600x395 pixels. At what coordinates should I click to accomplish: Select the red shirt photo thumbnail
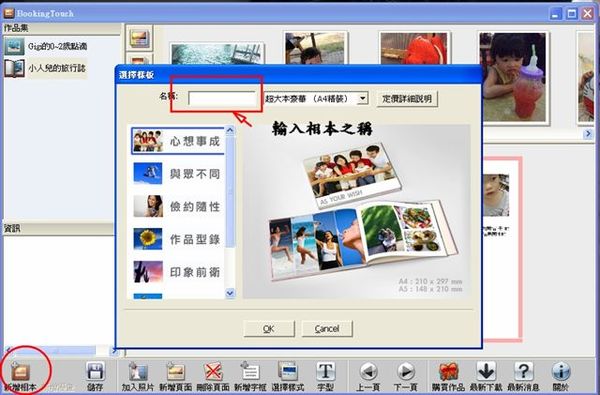tap(414, 48)
